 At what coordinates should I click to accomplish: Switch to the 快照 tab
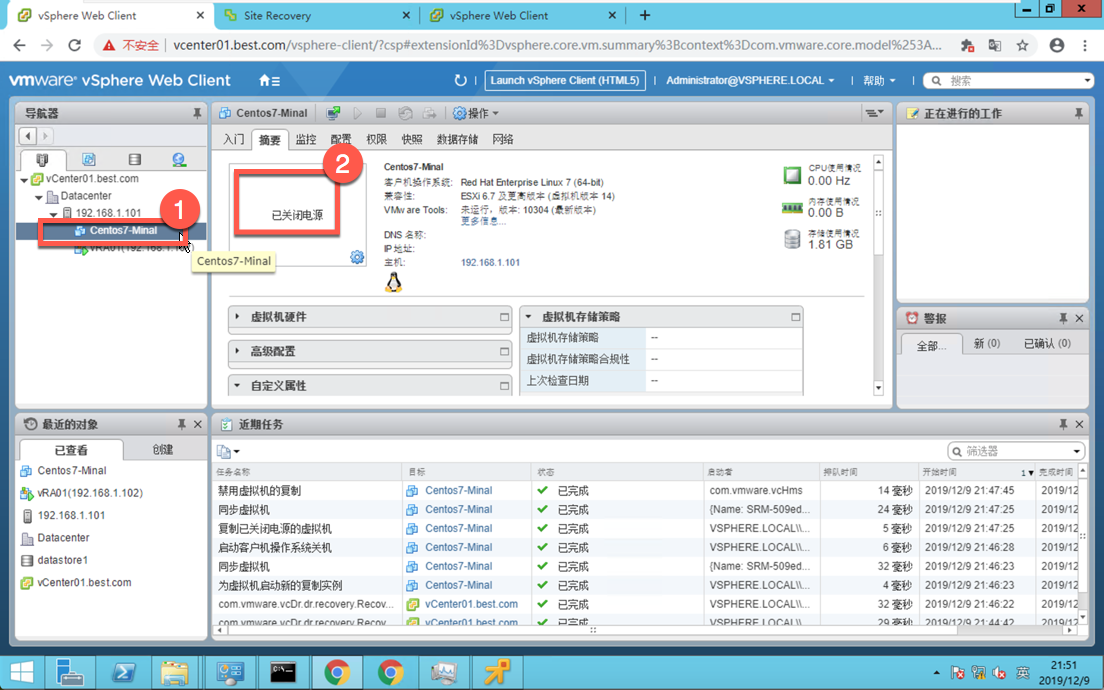[412, 139]
